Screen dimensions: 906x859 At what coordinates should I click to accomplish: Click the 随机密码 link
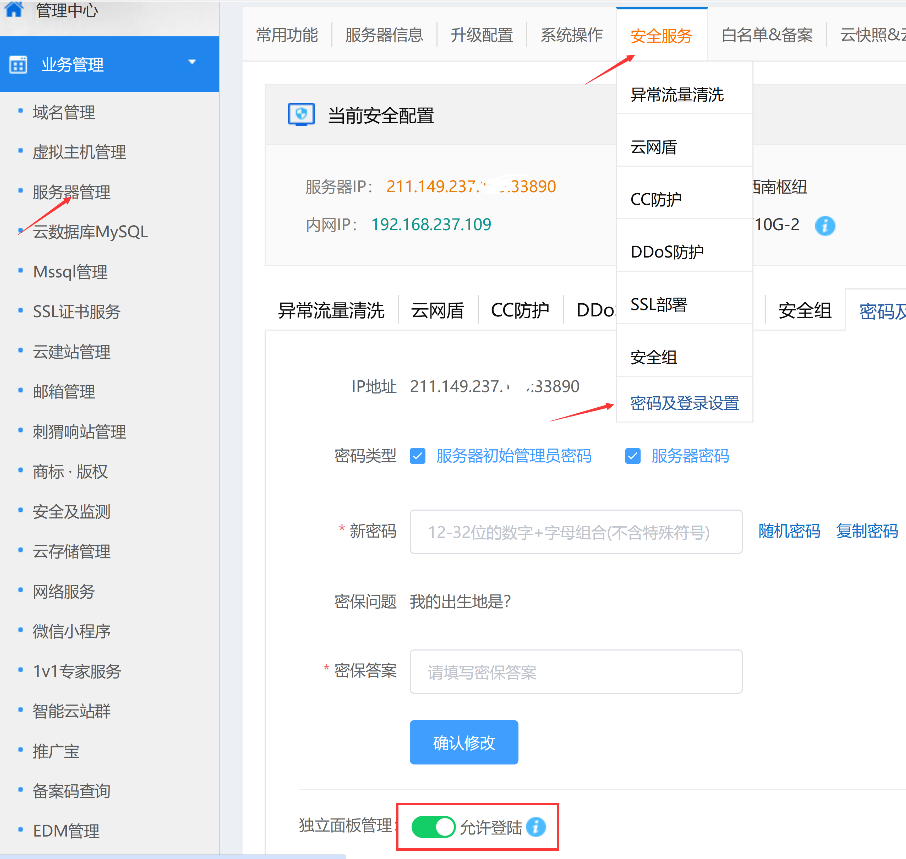pyautogui.click(x=789, y=531)
